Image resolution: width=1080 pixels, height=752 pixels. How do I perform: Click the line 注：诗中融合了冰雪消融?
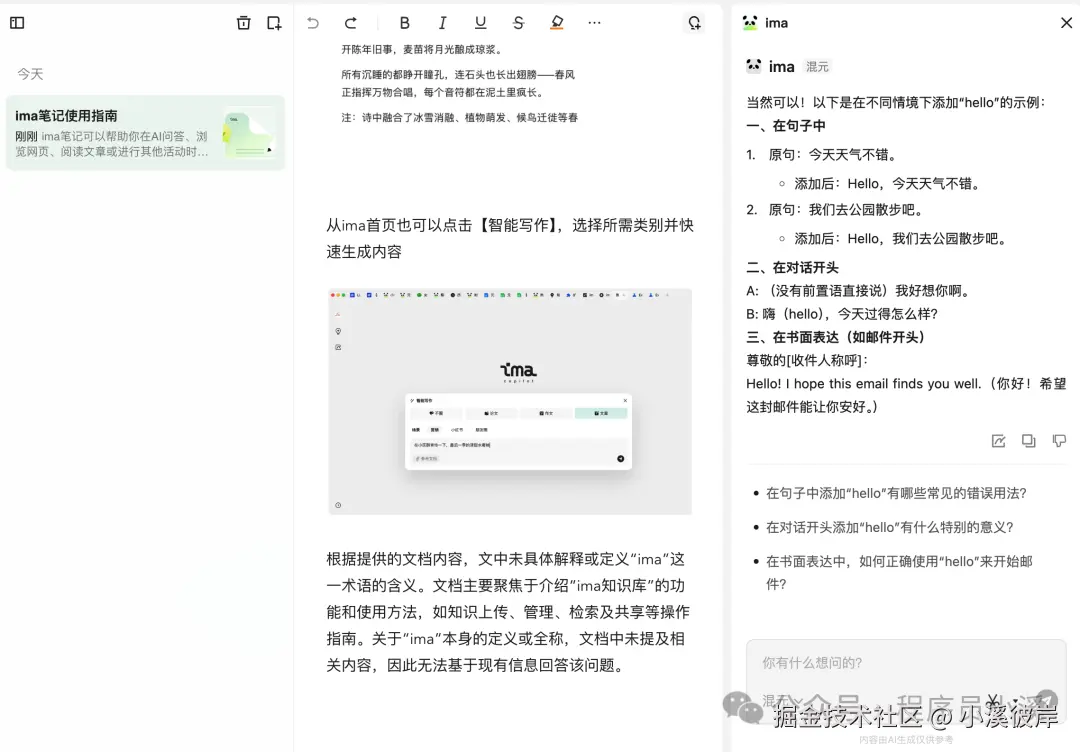(x=459, y=118)
